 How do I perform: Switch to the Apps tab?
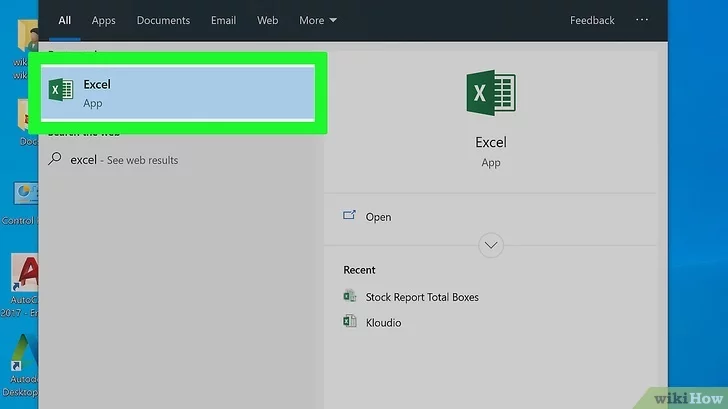tap(104, 20)
